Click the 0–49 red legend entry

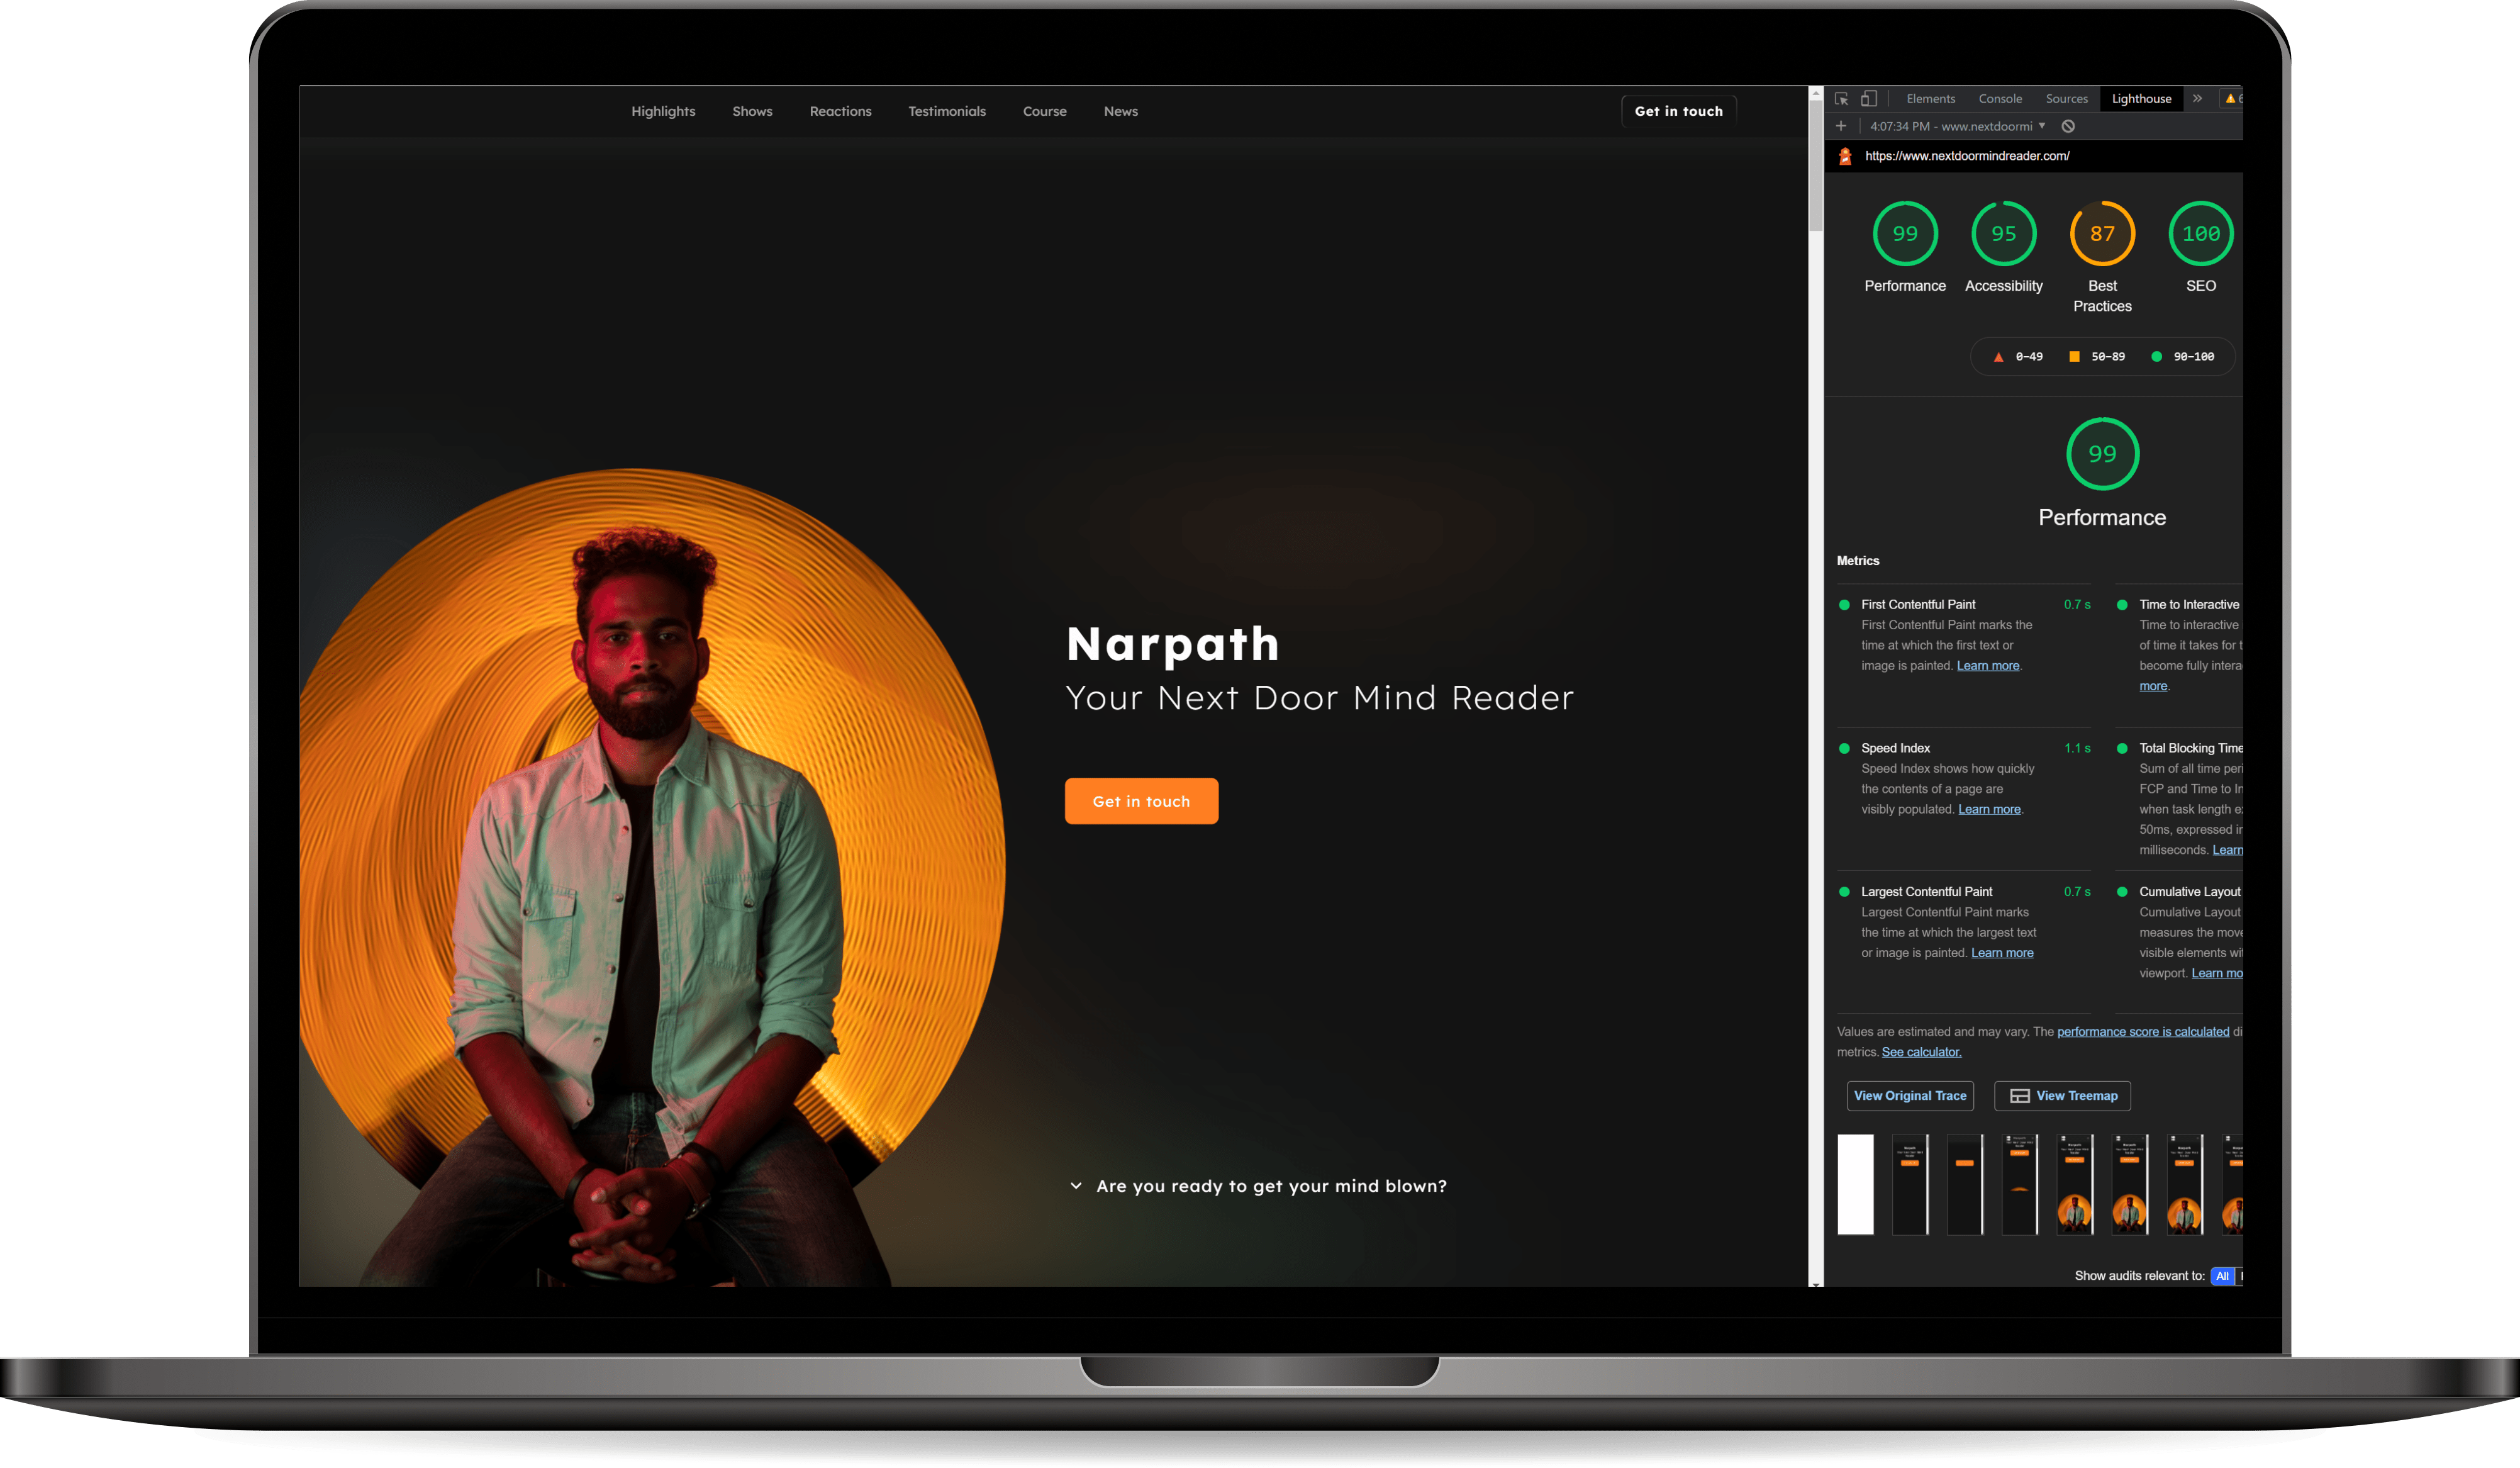click(x=2018, y=357)
